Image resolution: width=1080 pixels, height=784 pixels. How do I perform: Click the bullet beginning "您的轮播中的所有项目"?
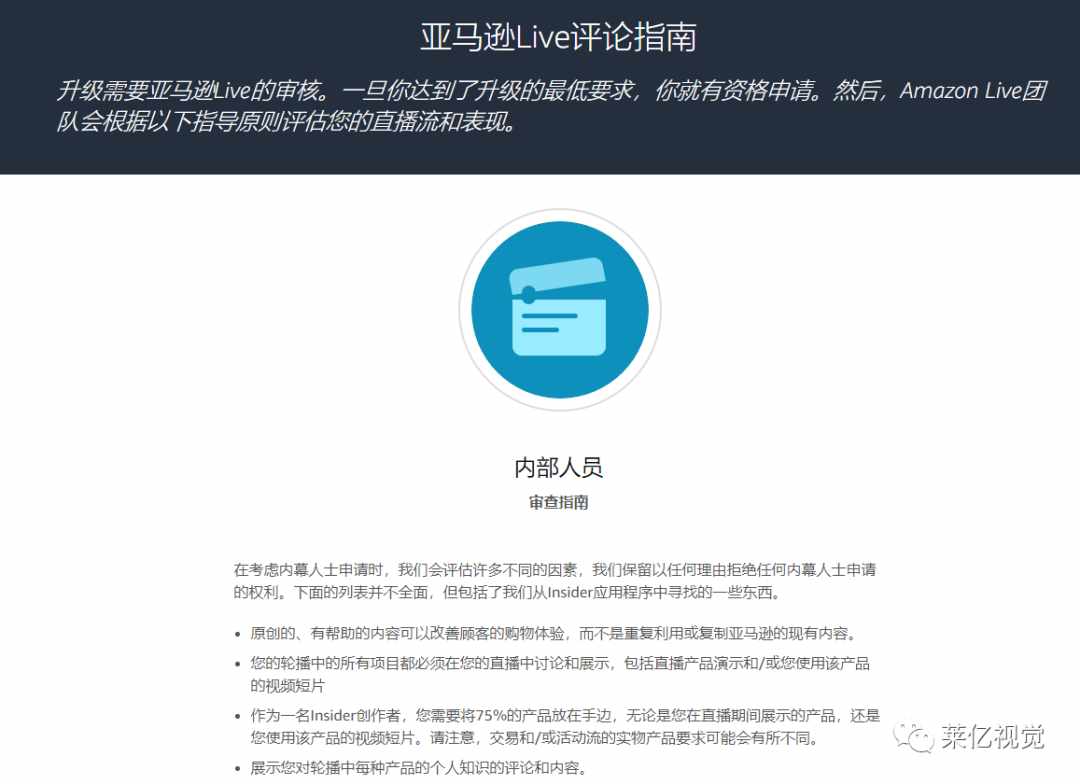[560, 674]
